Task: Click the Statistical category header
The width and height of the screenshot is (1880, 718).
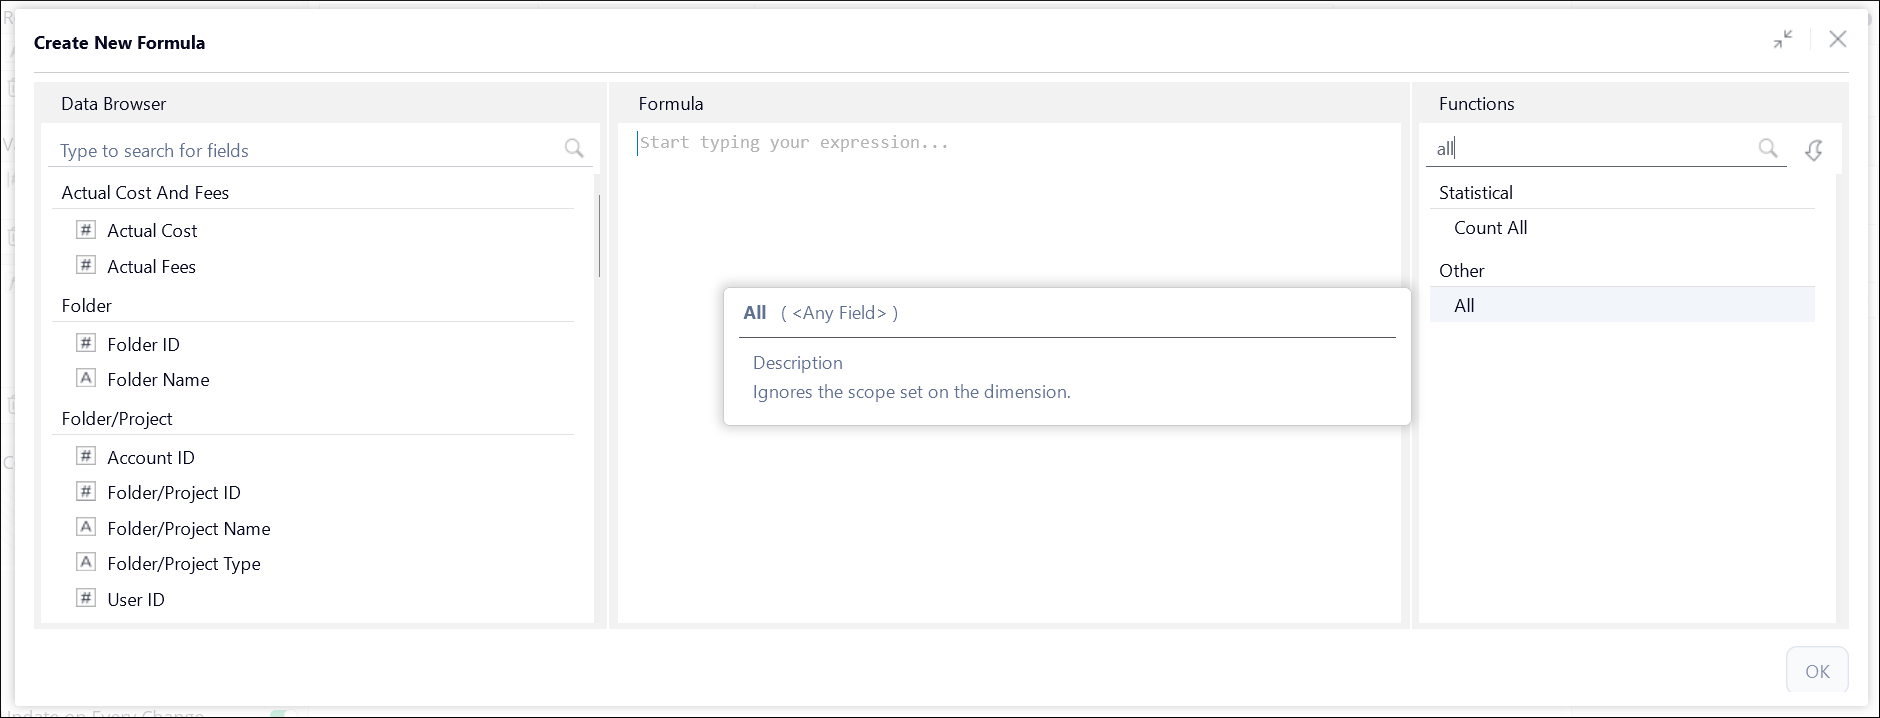Action: click(1475, 193)
